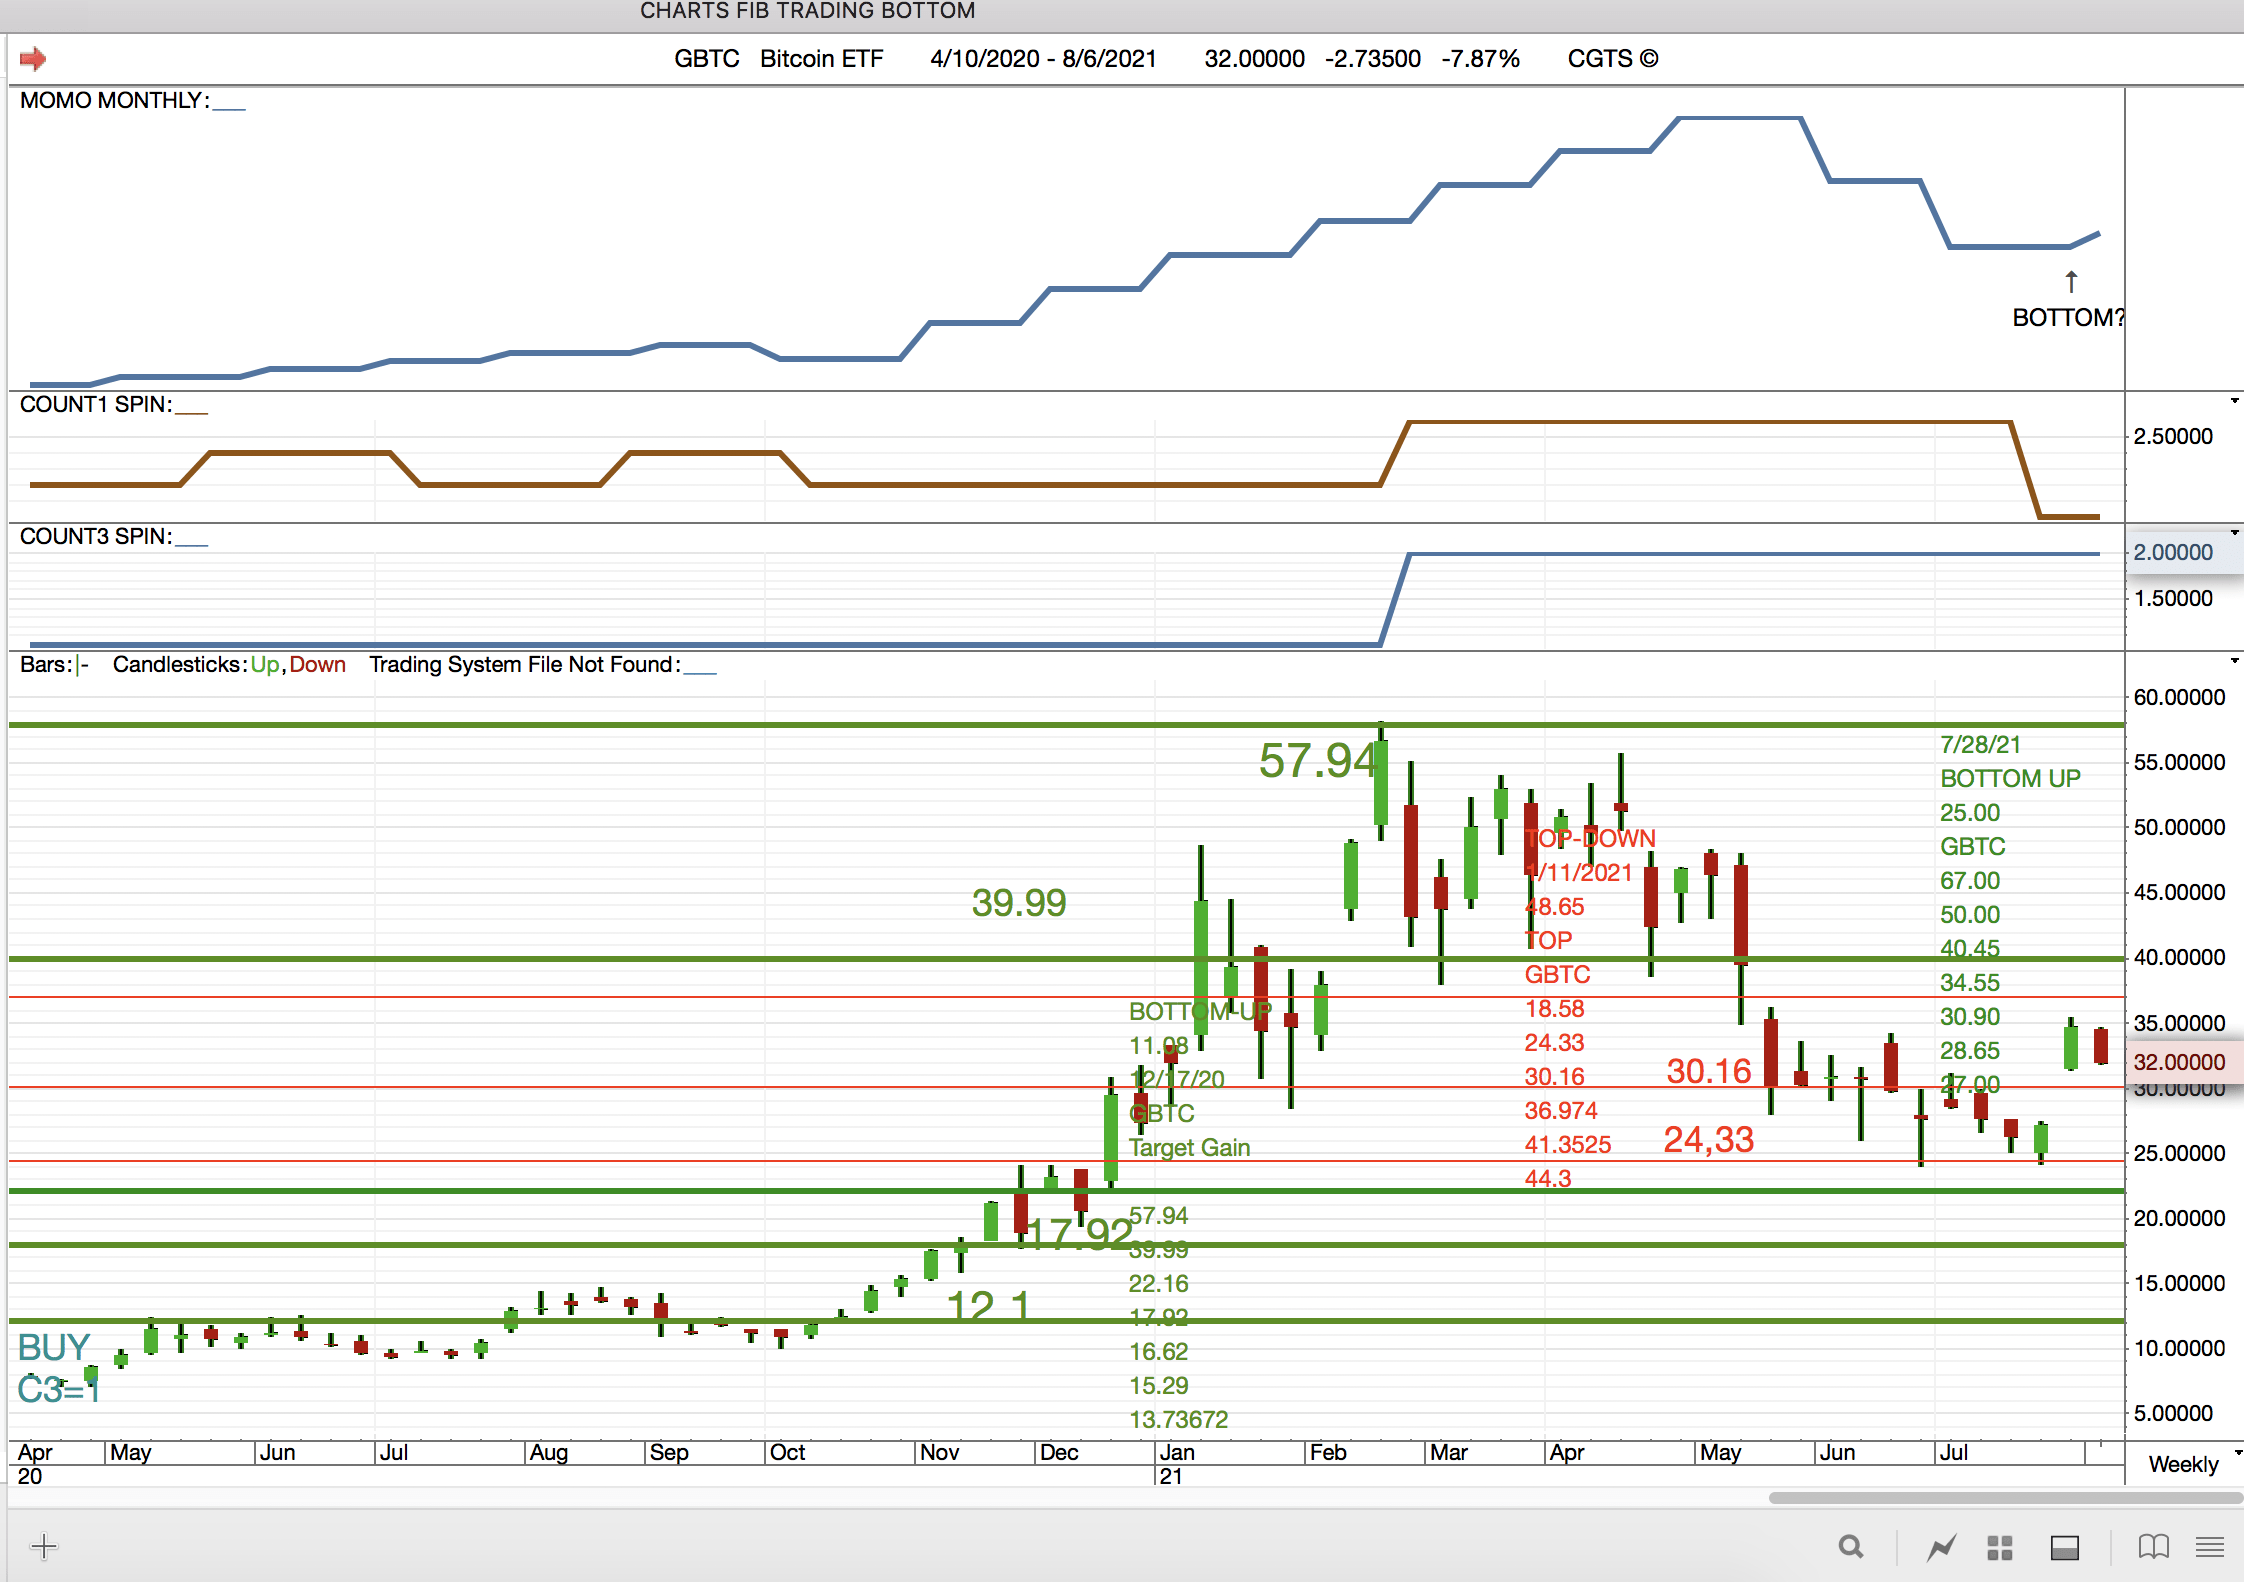The image size is (2244, 1582).
Task: Click the zigzag line chart icon
Action: click(x=1941, y=1548)
